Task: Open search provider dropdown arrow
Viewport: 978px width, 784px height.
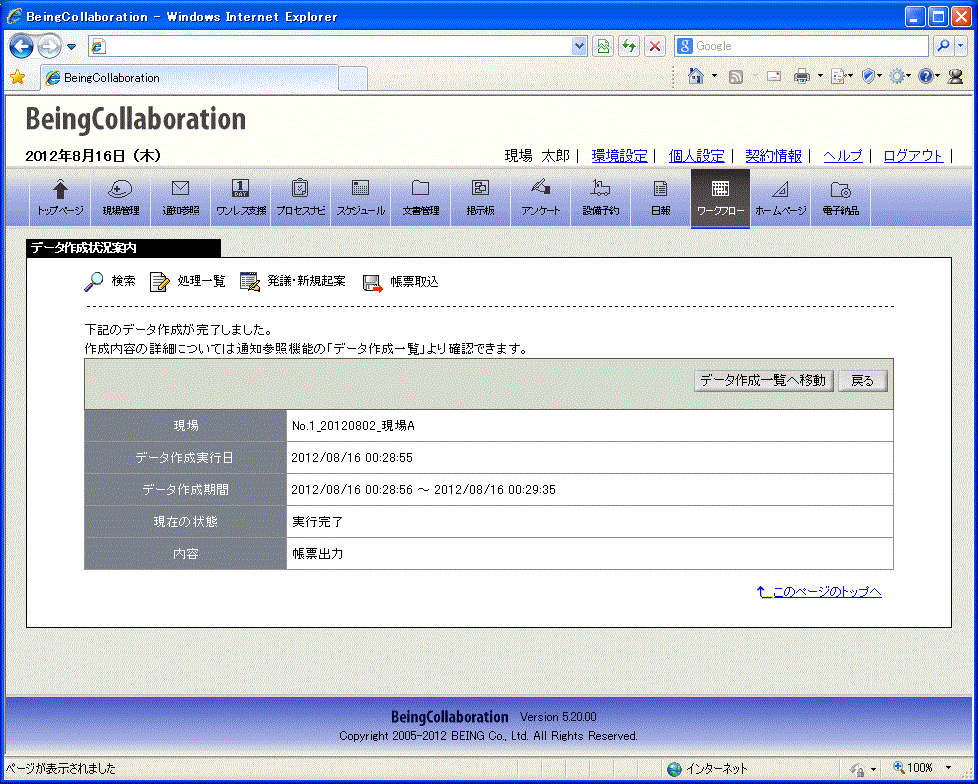Action: pos(961,46)
